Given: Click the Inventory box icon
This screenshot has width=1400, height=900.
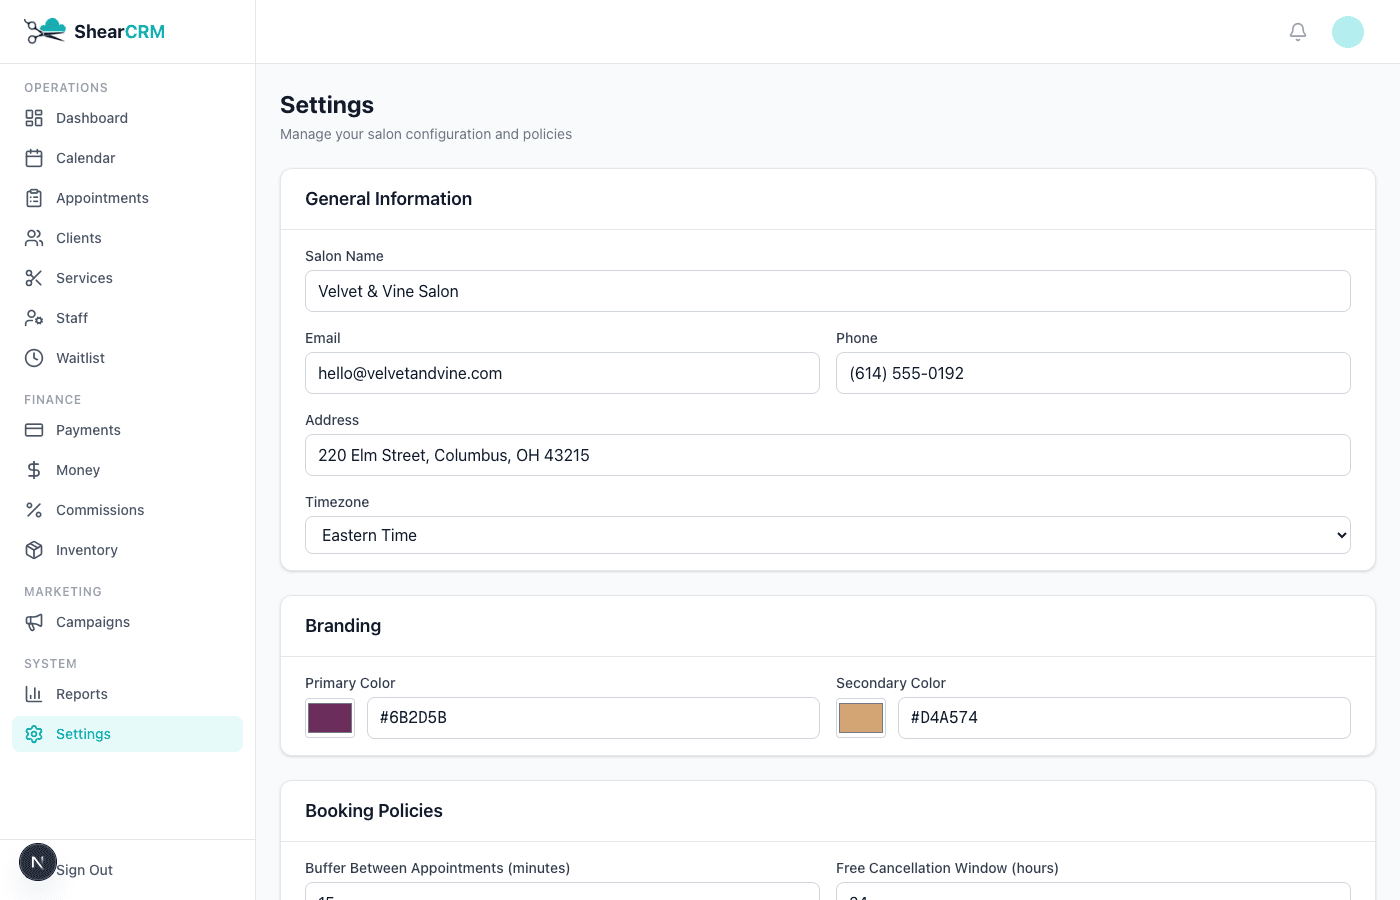Looking at the screenshot, I should coord(34,550).
